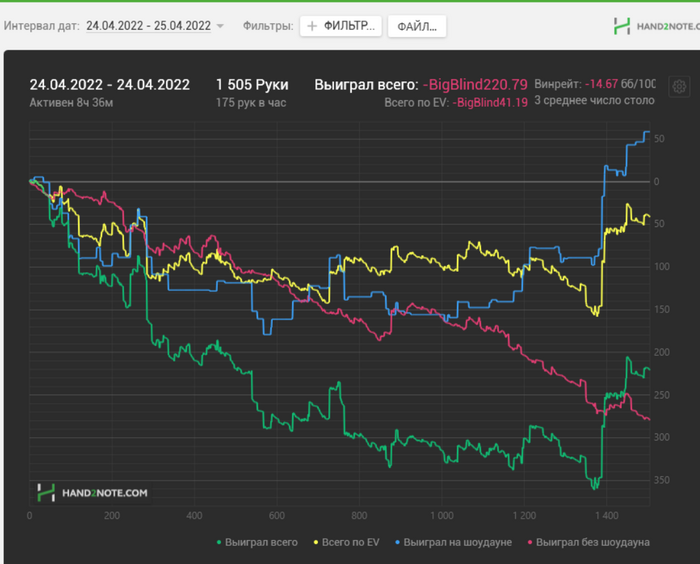Click y-axis label 350
Image resolution: width=700 pixels, height=564 pixels.
pyautogui.click(x=662, y=480)
